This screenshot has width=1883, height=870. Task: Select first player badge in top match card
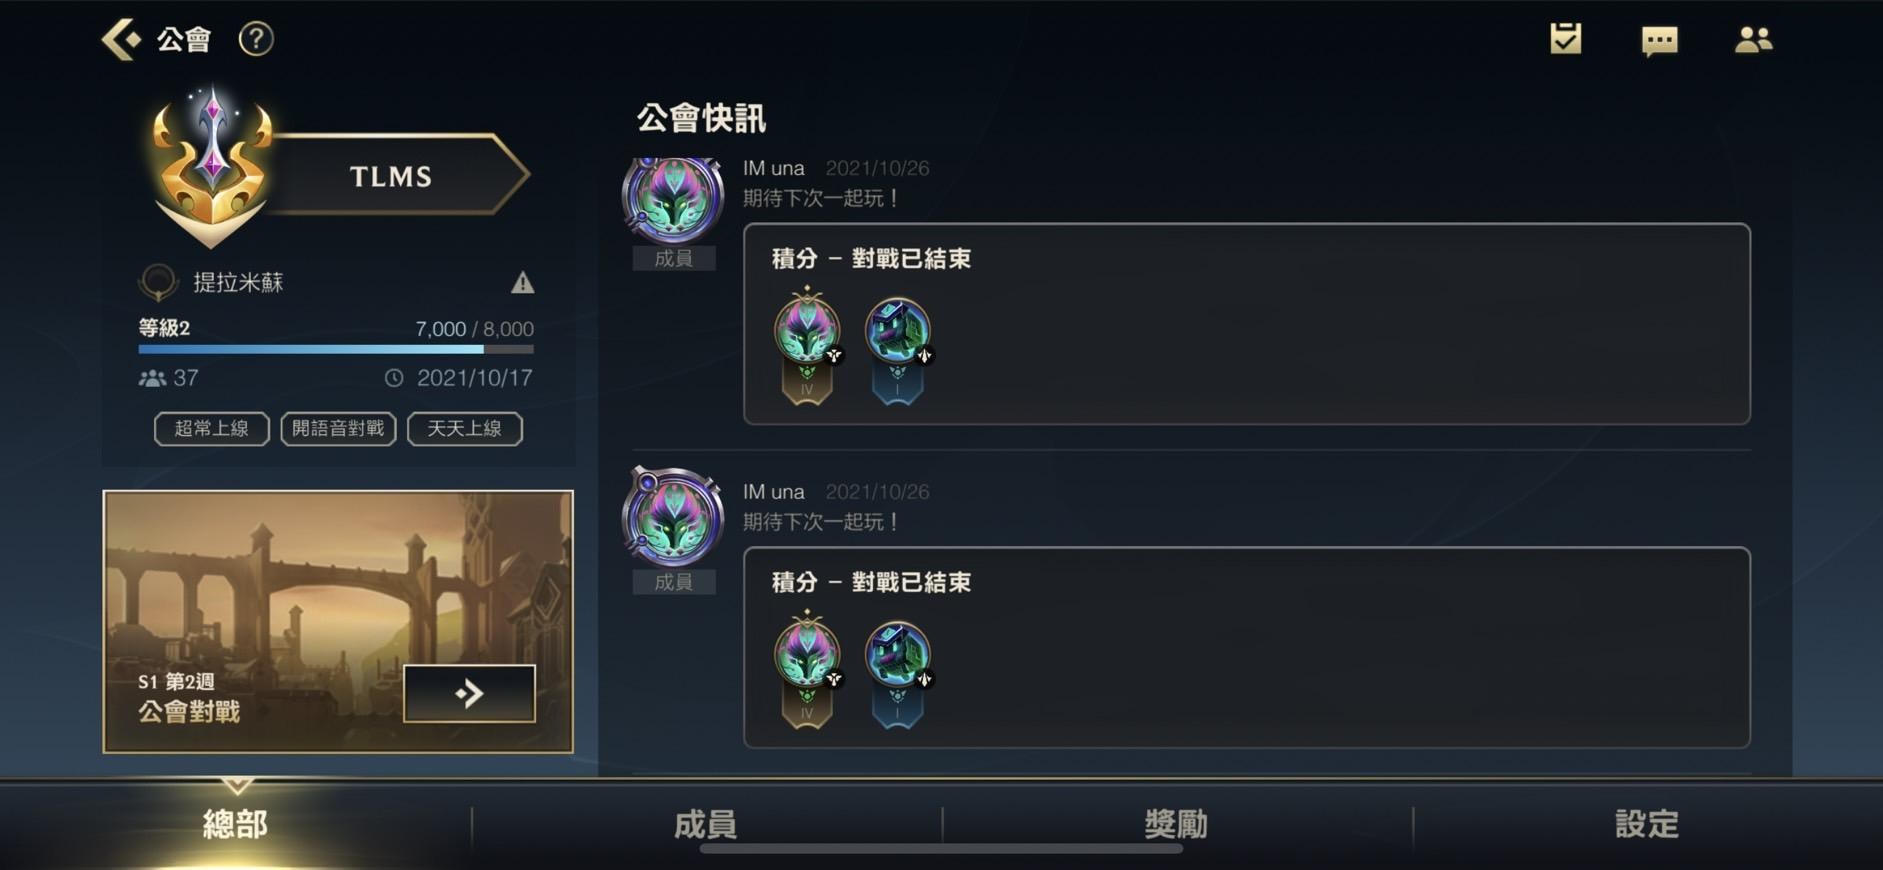point(808,345)
